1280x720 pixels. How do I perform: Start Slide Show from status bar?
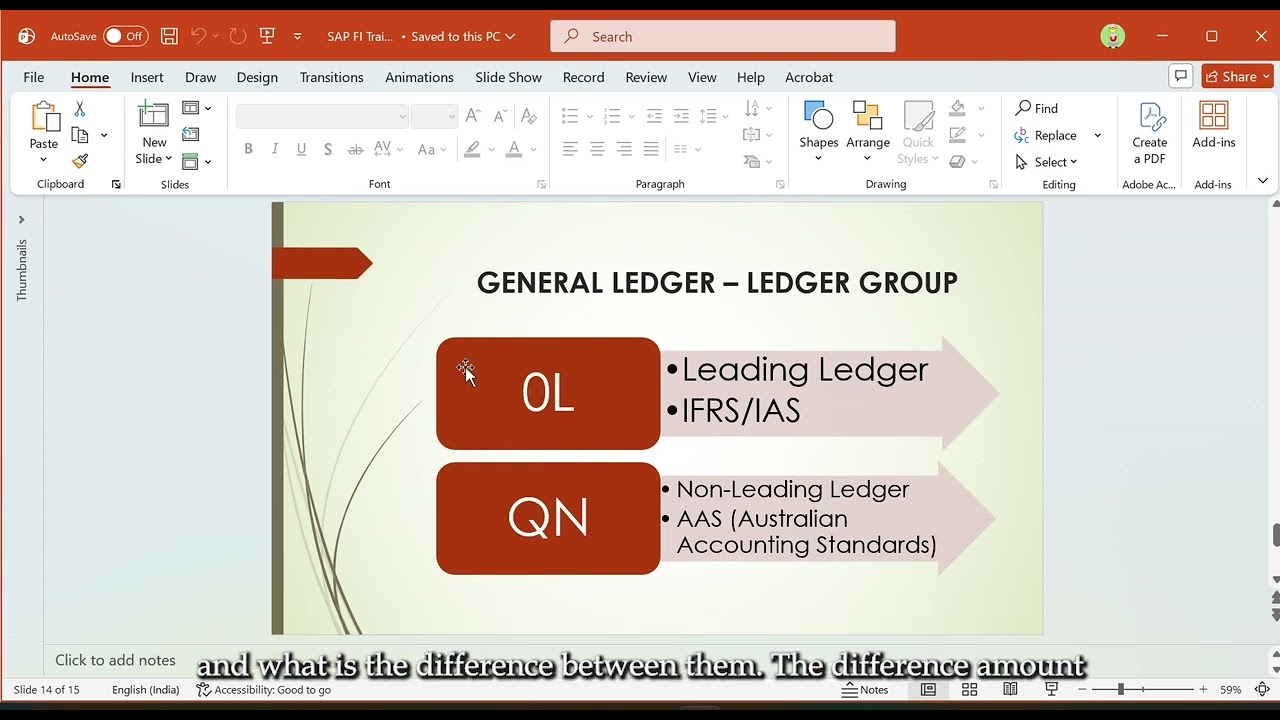pos(1051,689)
